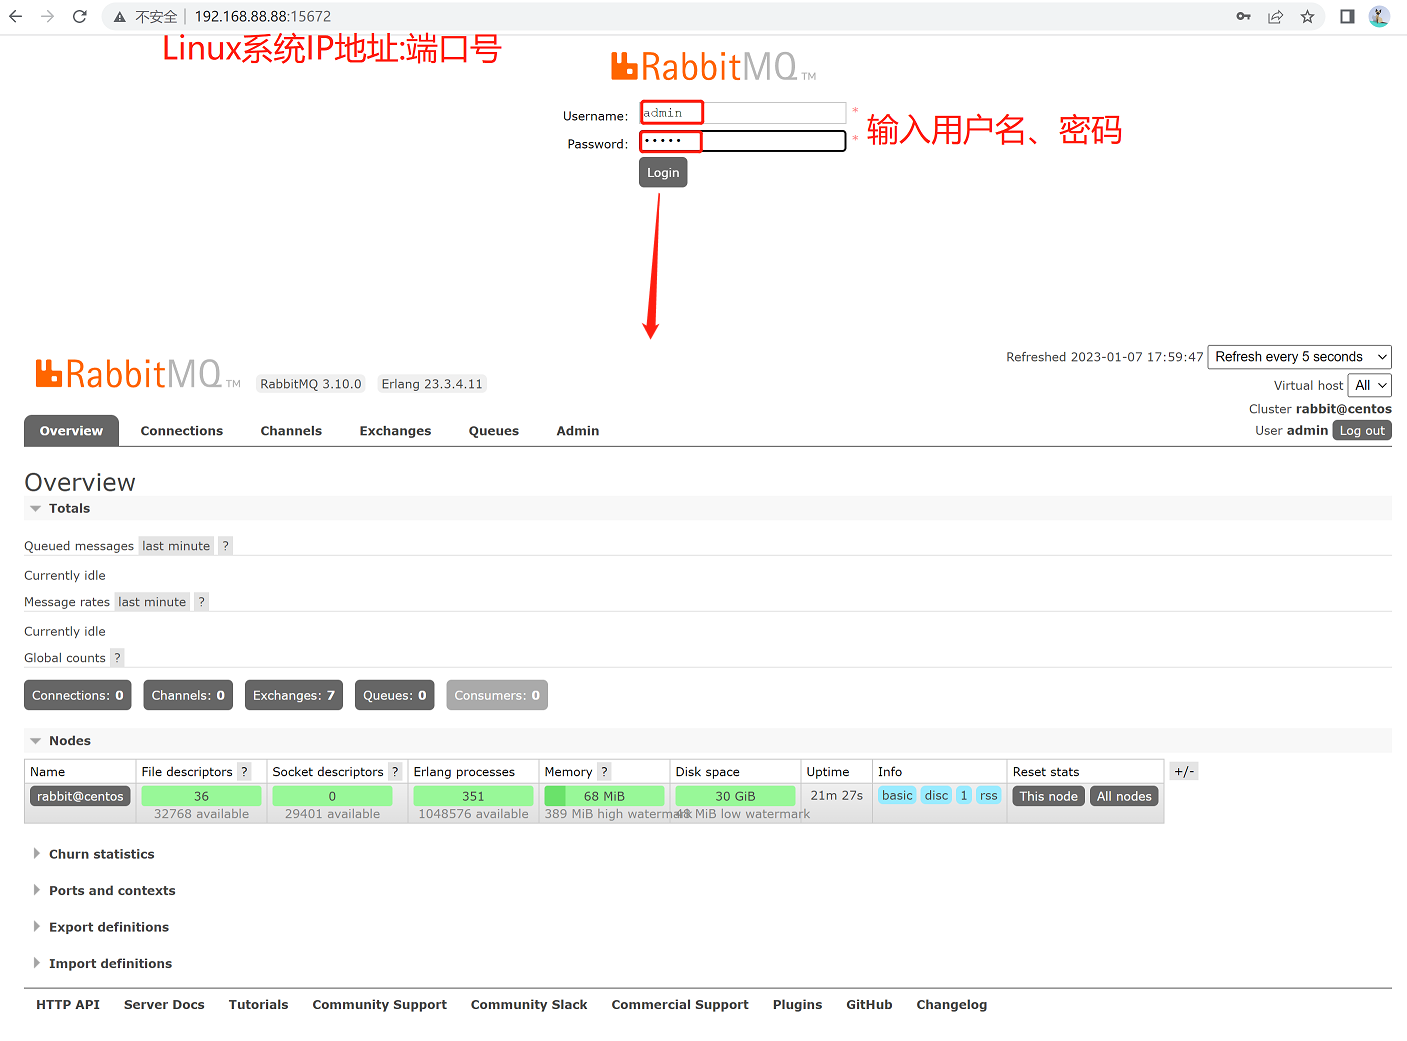Open help for Global counts
This screenshot has width=1407, height=1041.
click(x=117, y=657)
